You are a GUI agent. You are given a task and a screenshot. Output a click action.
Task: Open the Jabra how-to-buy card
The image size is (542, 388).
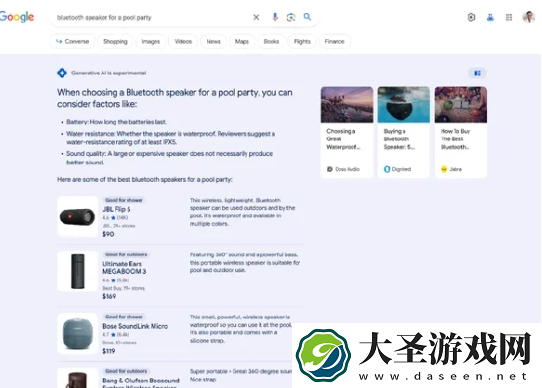click(461, 132)
